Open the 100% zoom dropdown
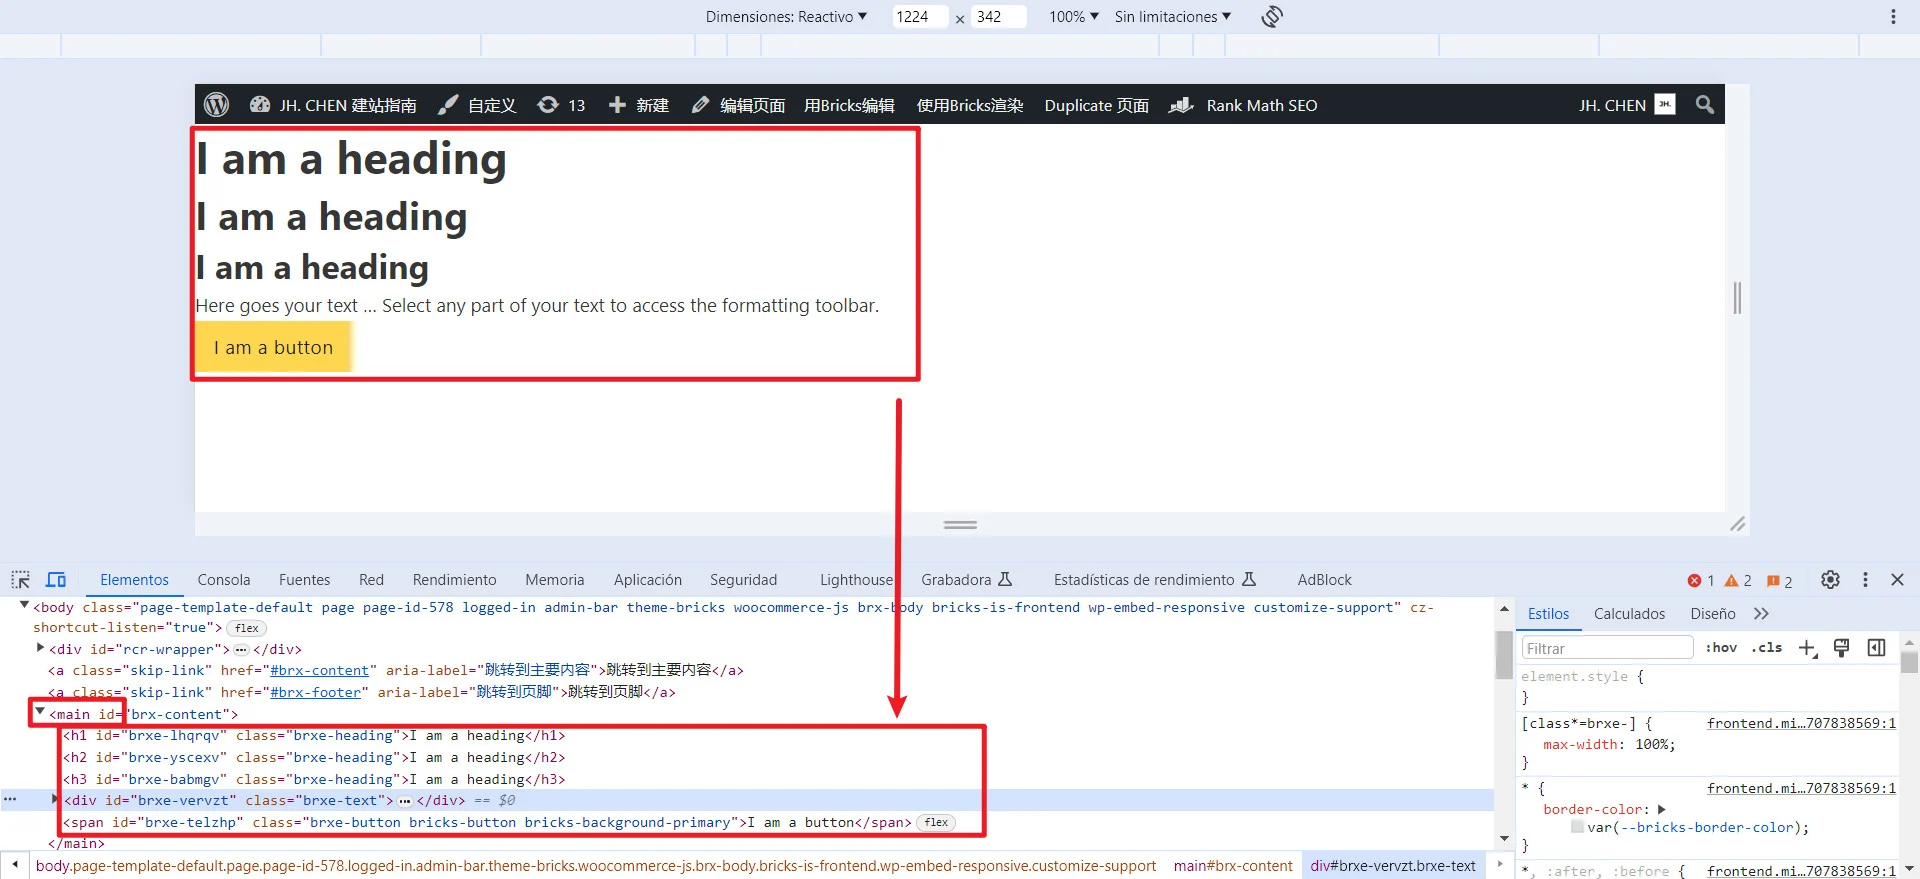The image size is (1920, 879). [x=1073, y=17]
